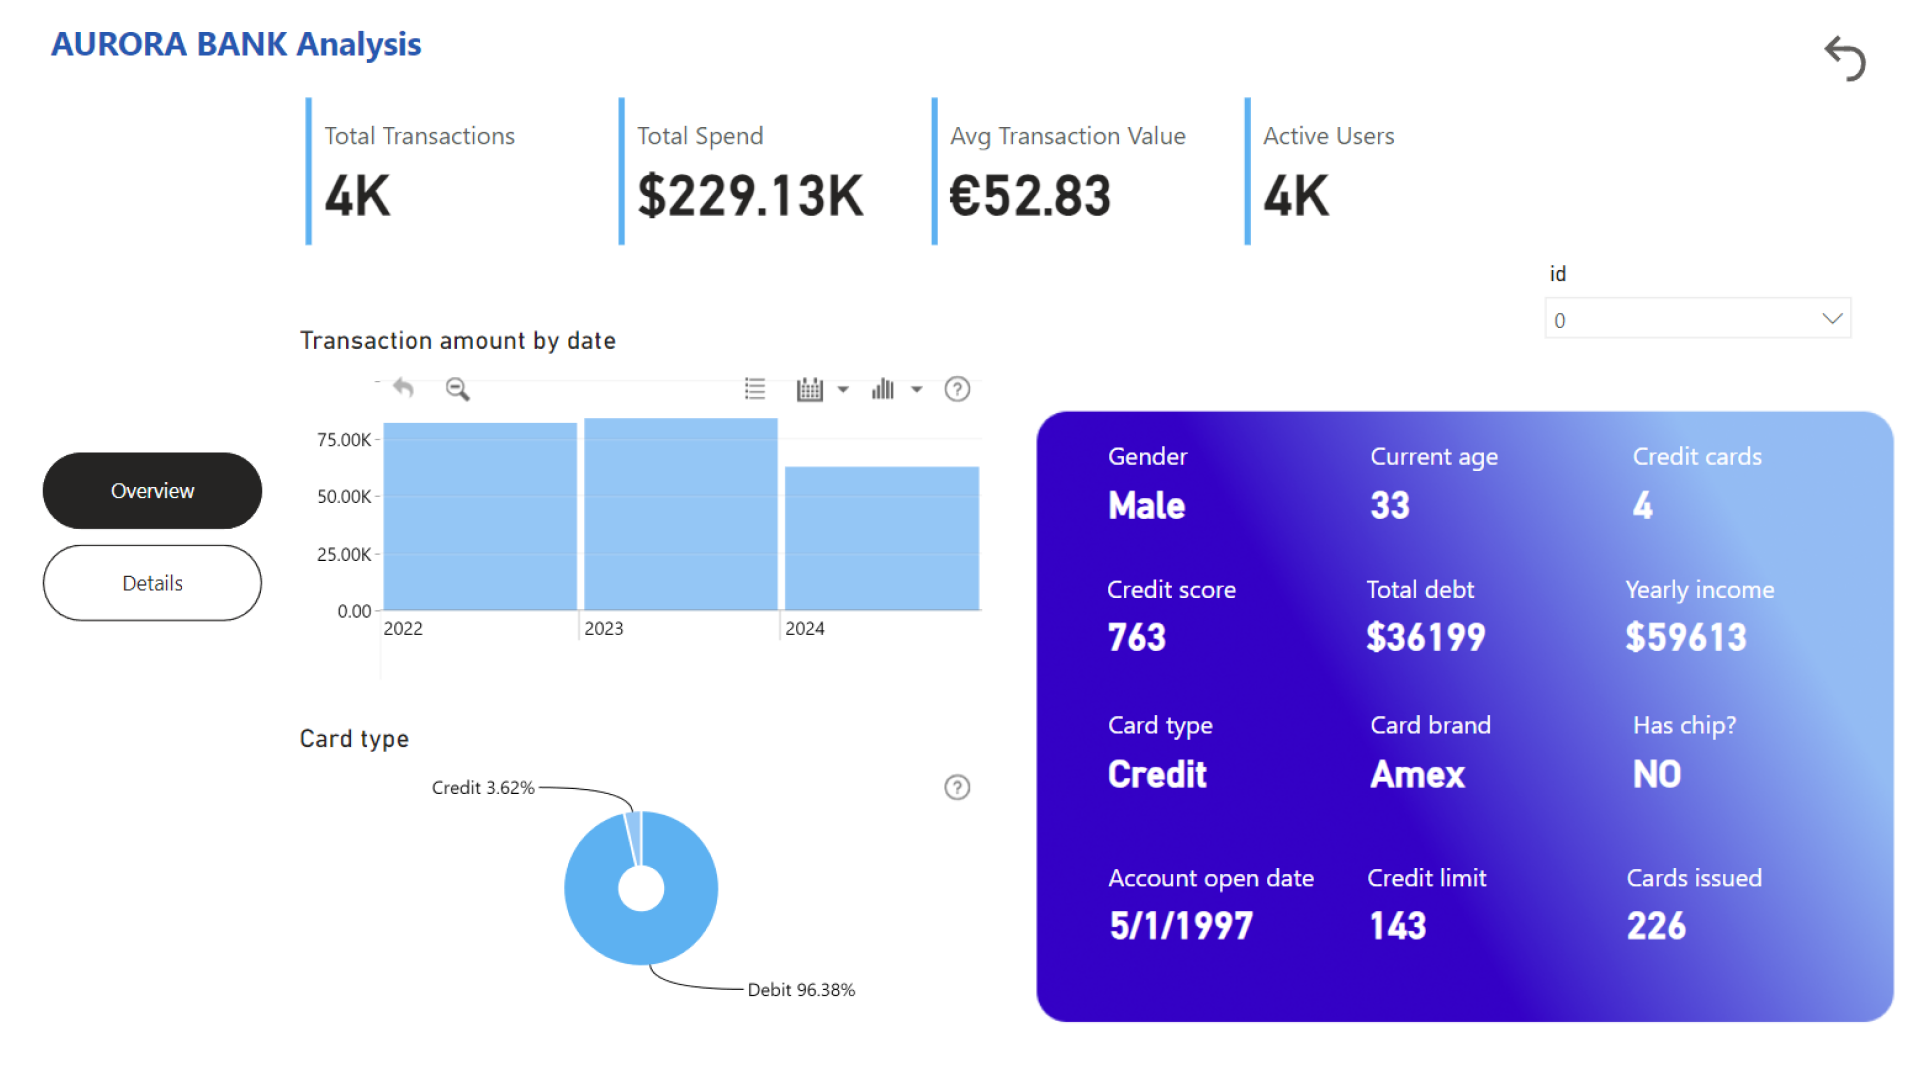Click the undo arrow in chart toolbar
The image size is (1920, 1080).
[403, 388]
